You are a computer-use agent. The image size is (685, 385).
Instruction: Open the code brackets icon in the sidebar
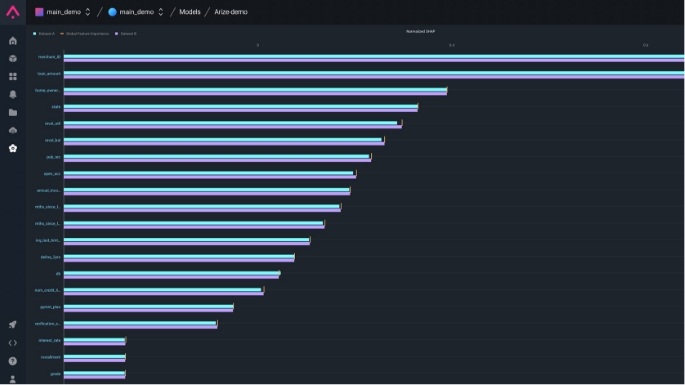coord(13,343)
